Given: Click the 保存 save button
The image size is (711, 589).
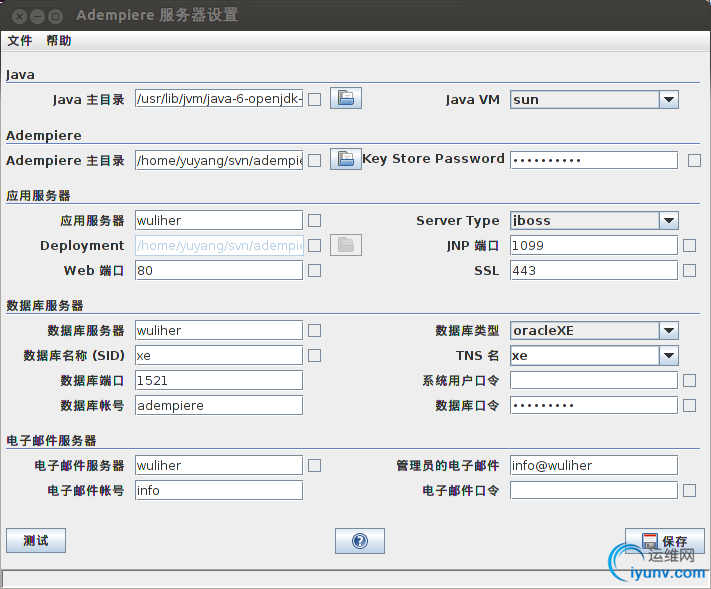Looking at the screenshot, I should (x=664, y=541).
